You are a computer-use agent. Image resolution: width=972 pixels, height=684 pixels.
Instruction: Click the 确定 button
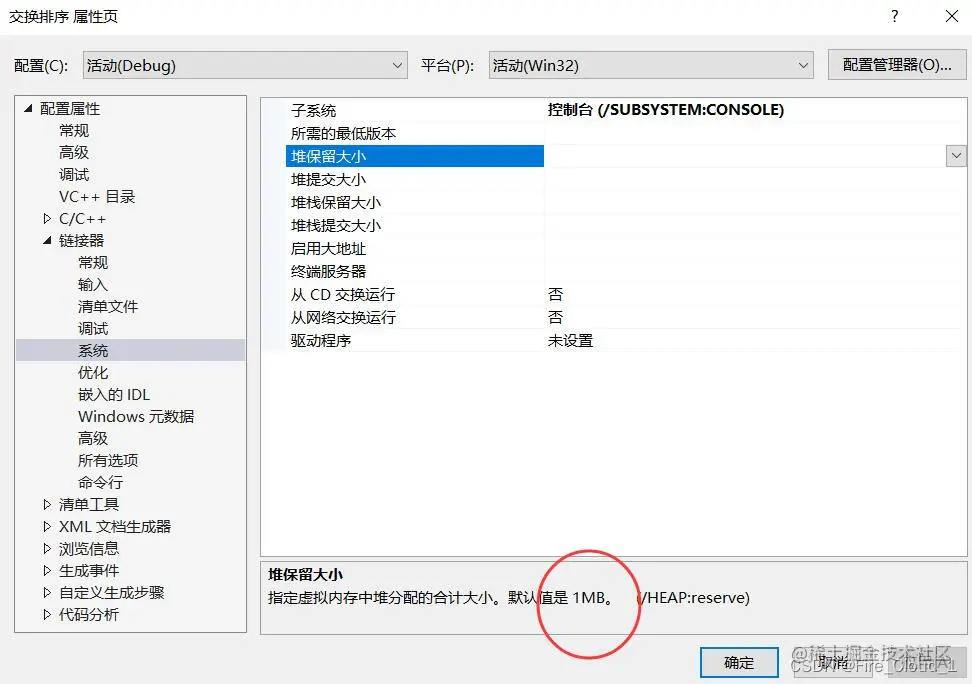(x=739, y=662)
